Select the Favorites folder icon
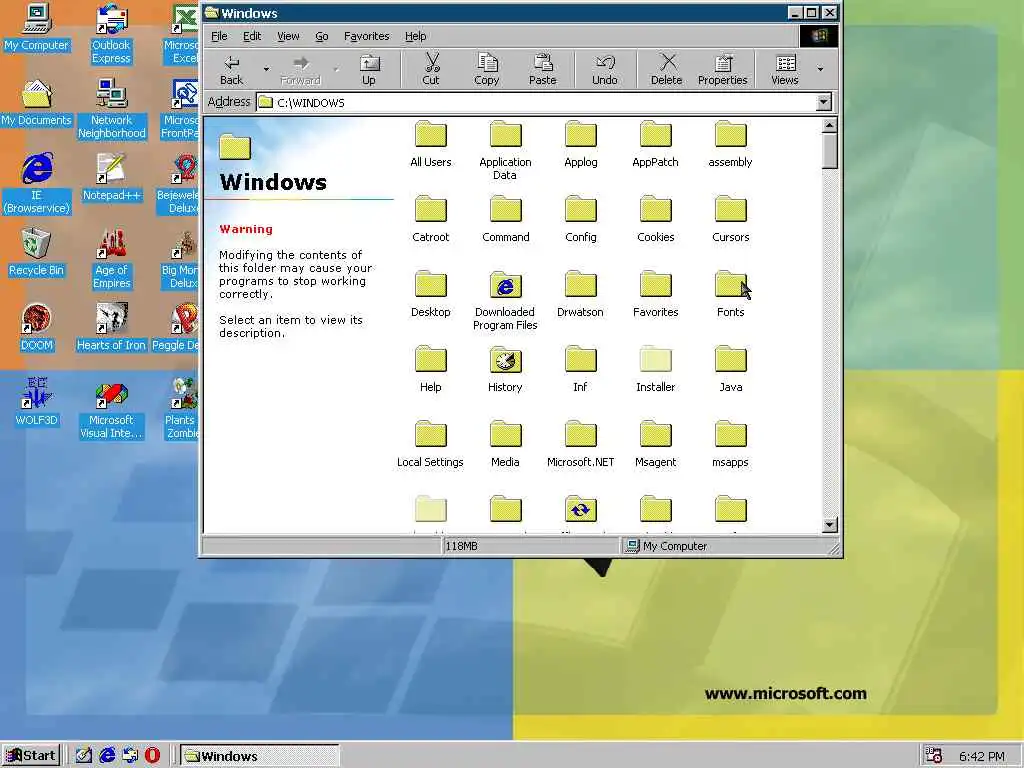 [656, 285]
